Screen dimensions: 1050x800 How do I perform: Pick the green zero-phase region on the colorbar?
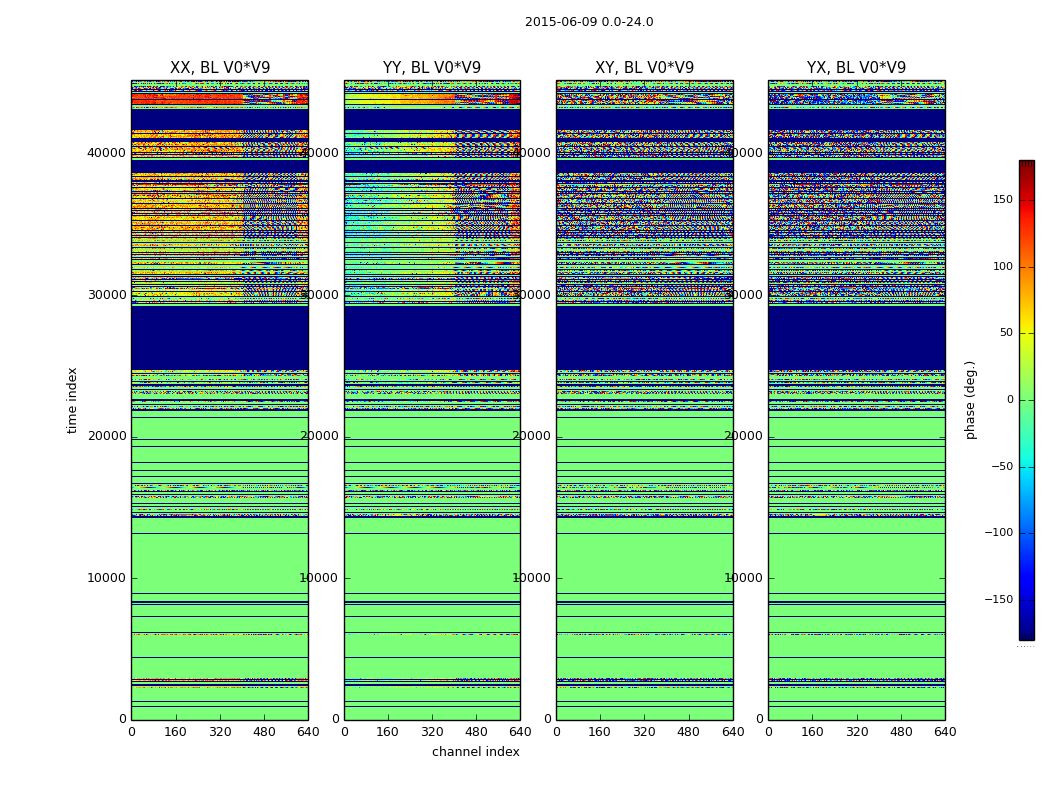coord(1026,402)
